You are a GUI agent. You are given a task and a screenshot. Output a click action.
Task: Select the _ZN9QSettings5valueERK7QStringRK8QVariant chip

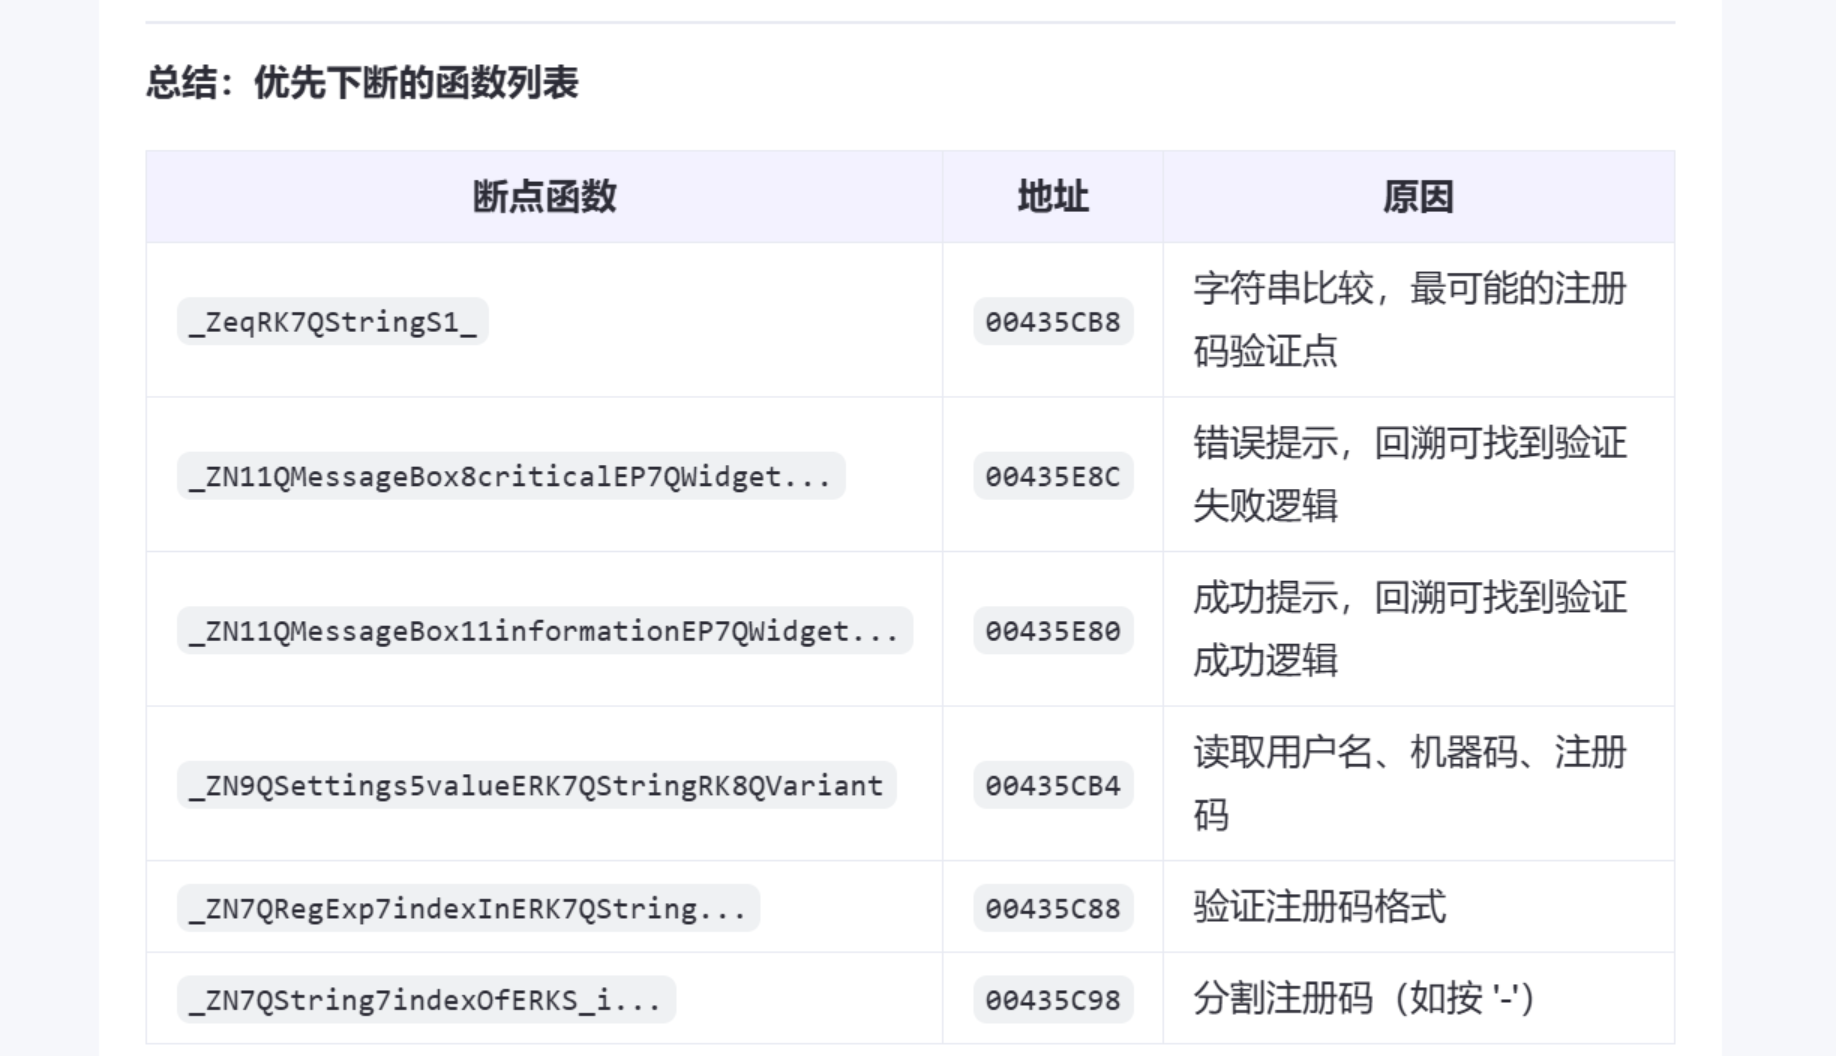point(537,785)
